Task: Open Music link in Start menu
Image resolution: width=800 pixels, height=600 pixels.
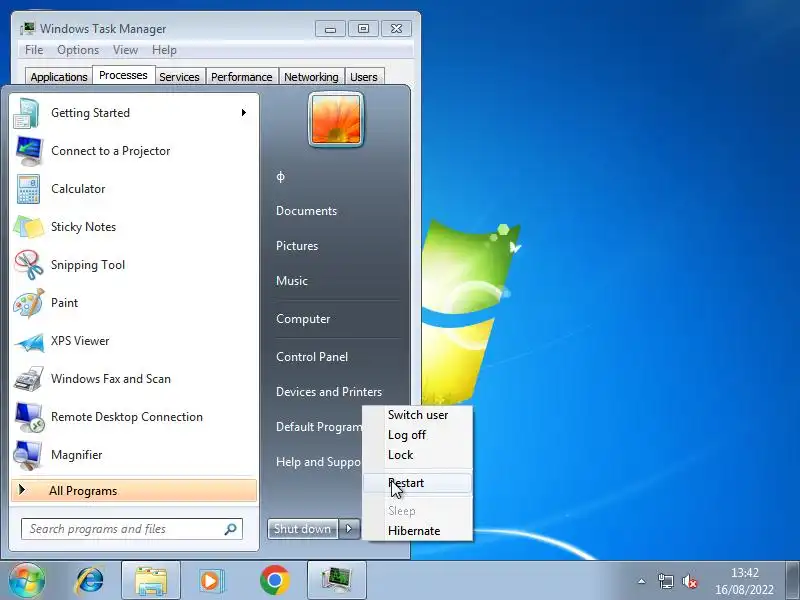Action: 292,281
